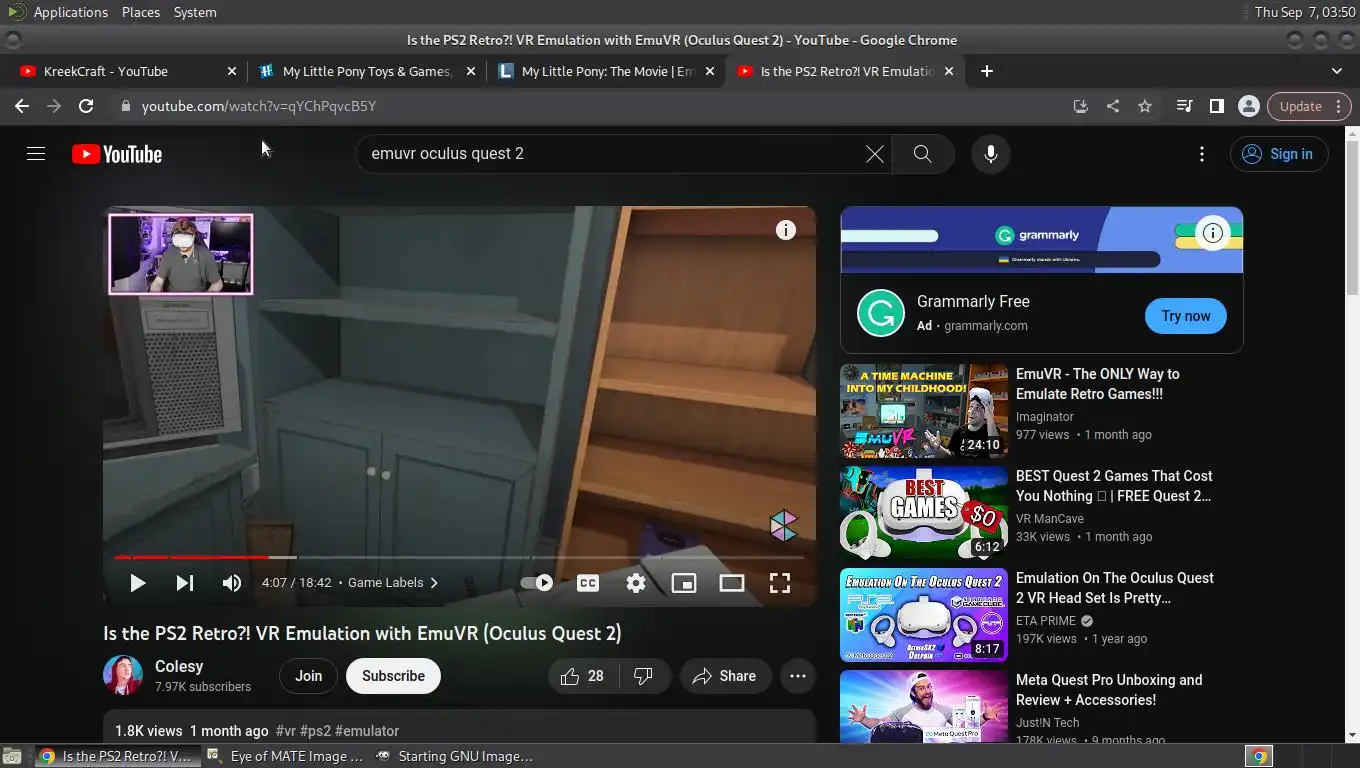The height and width of the screenshot is (768, 1360).
Task: Open Grammarly Free ad logo
Action: (x=881, y=314)
